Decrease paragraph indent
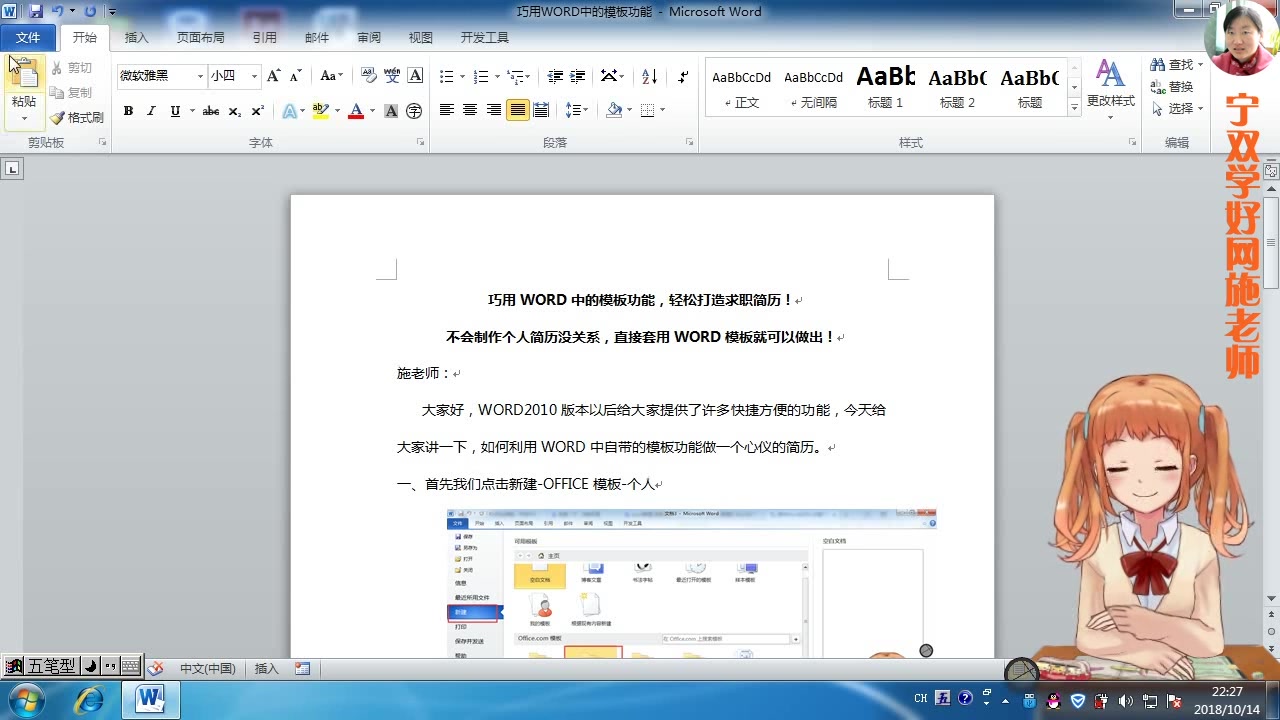 coord(555,76)
